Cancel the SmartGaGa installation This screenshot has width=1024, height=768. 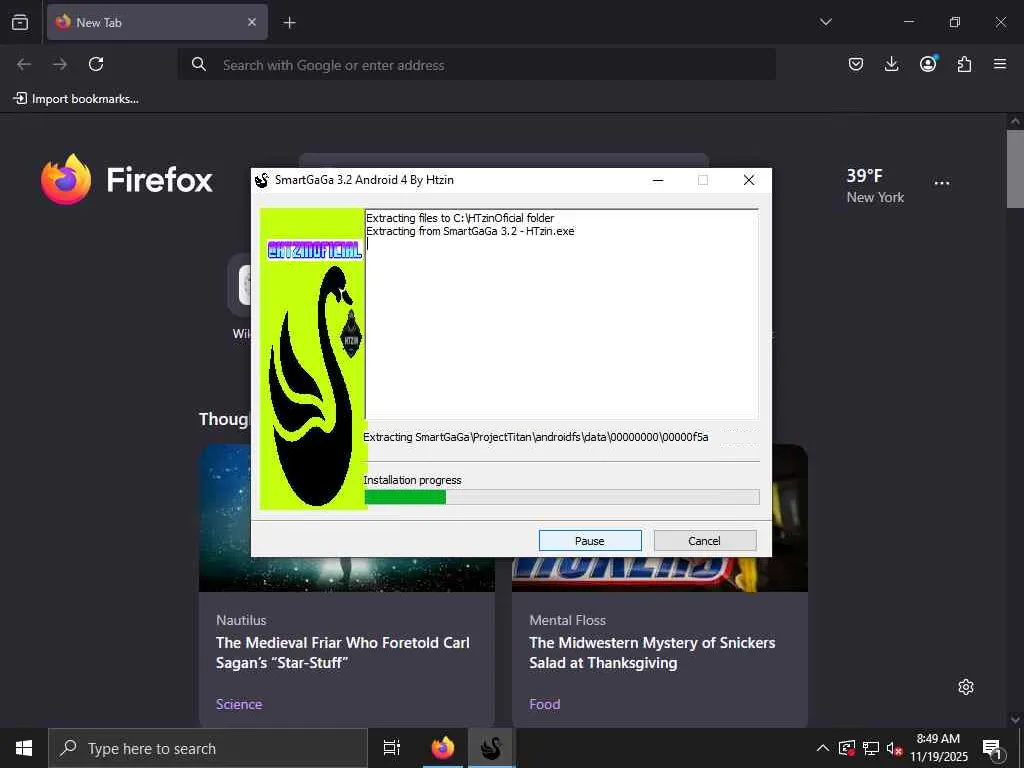pyautogui.click(x=705, y=541)
